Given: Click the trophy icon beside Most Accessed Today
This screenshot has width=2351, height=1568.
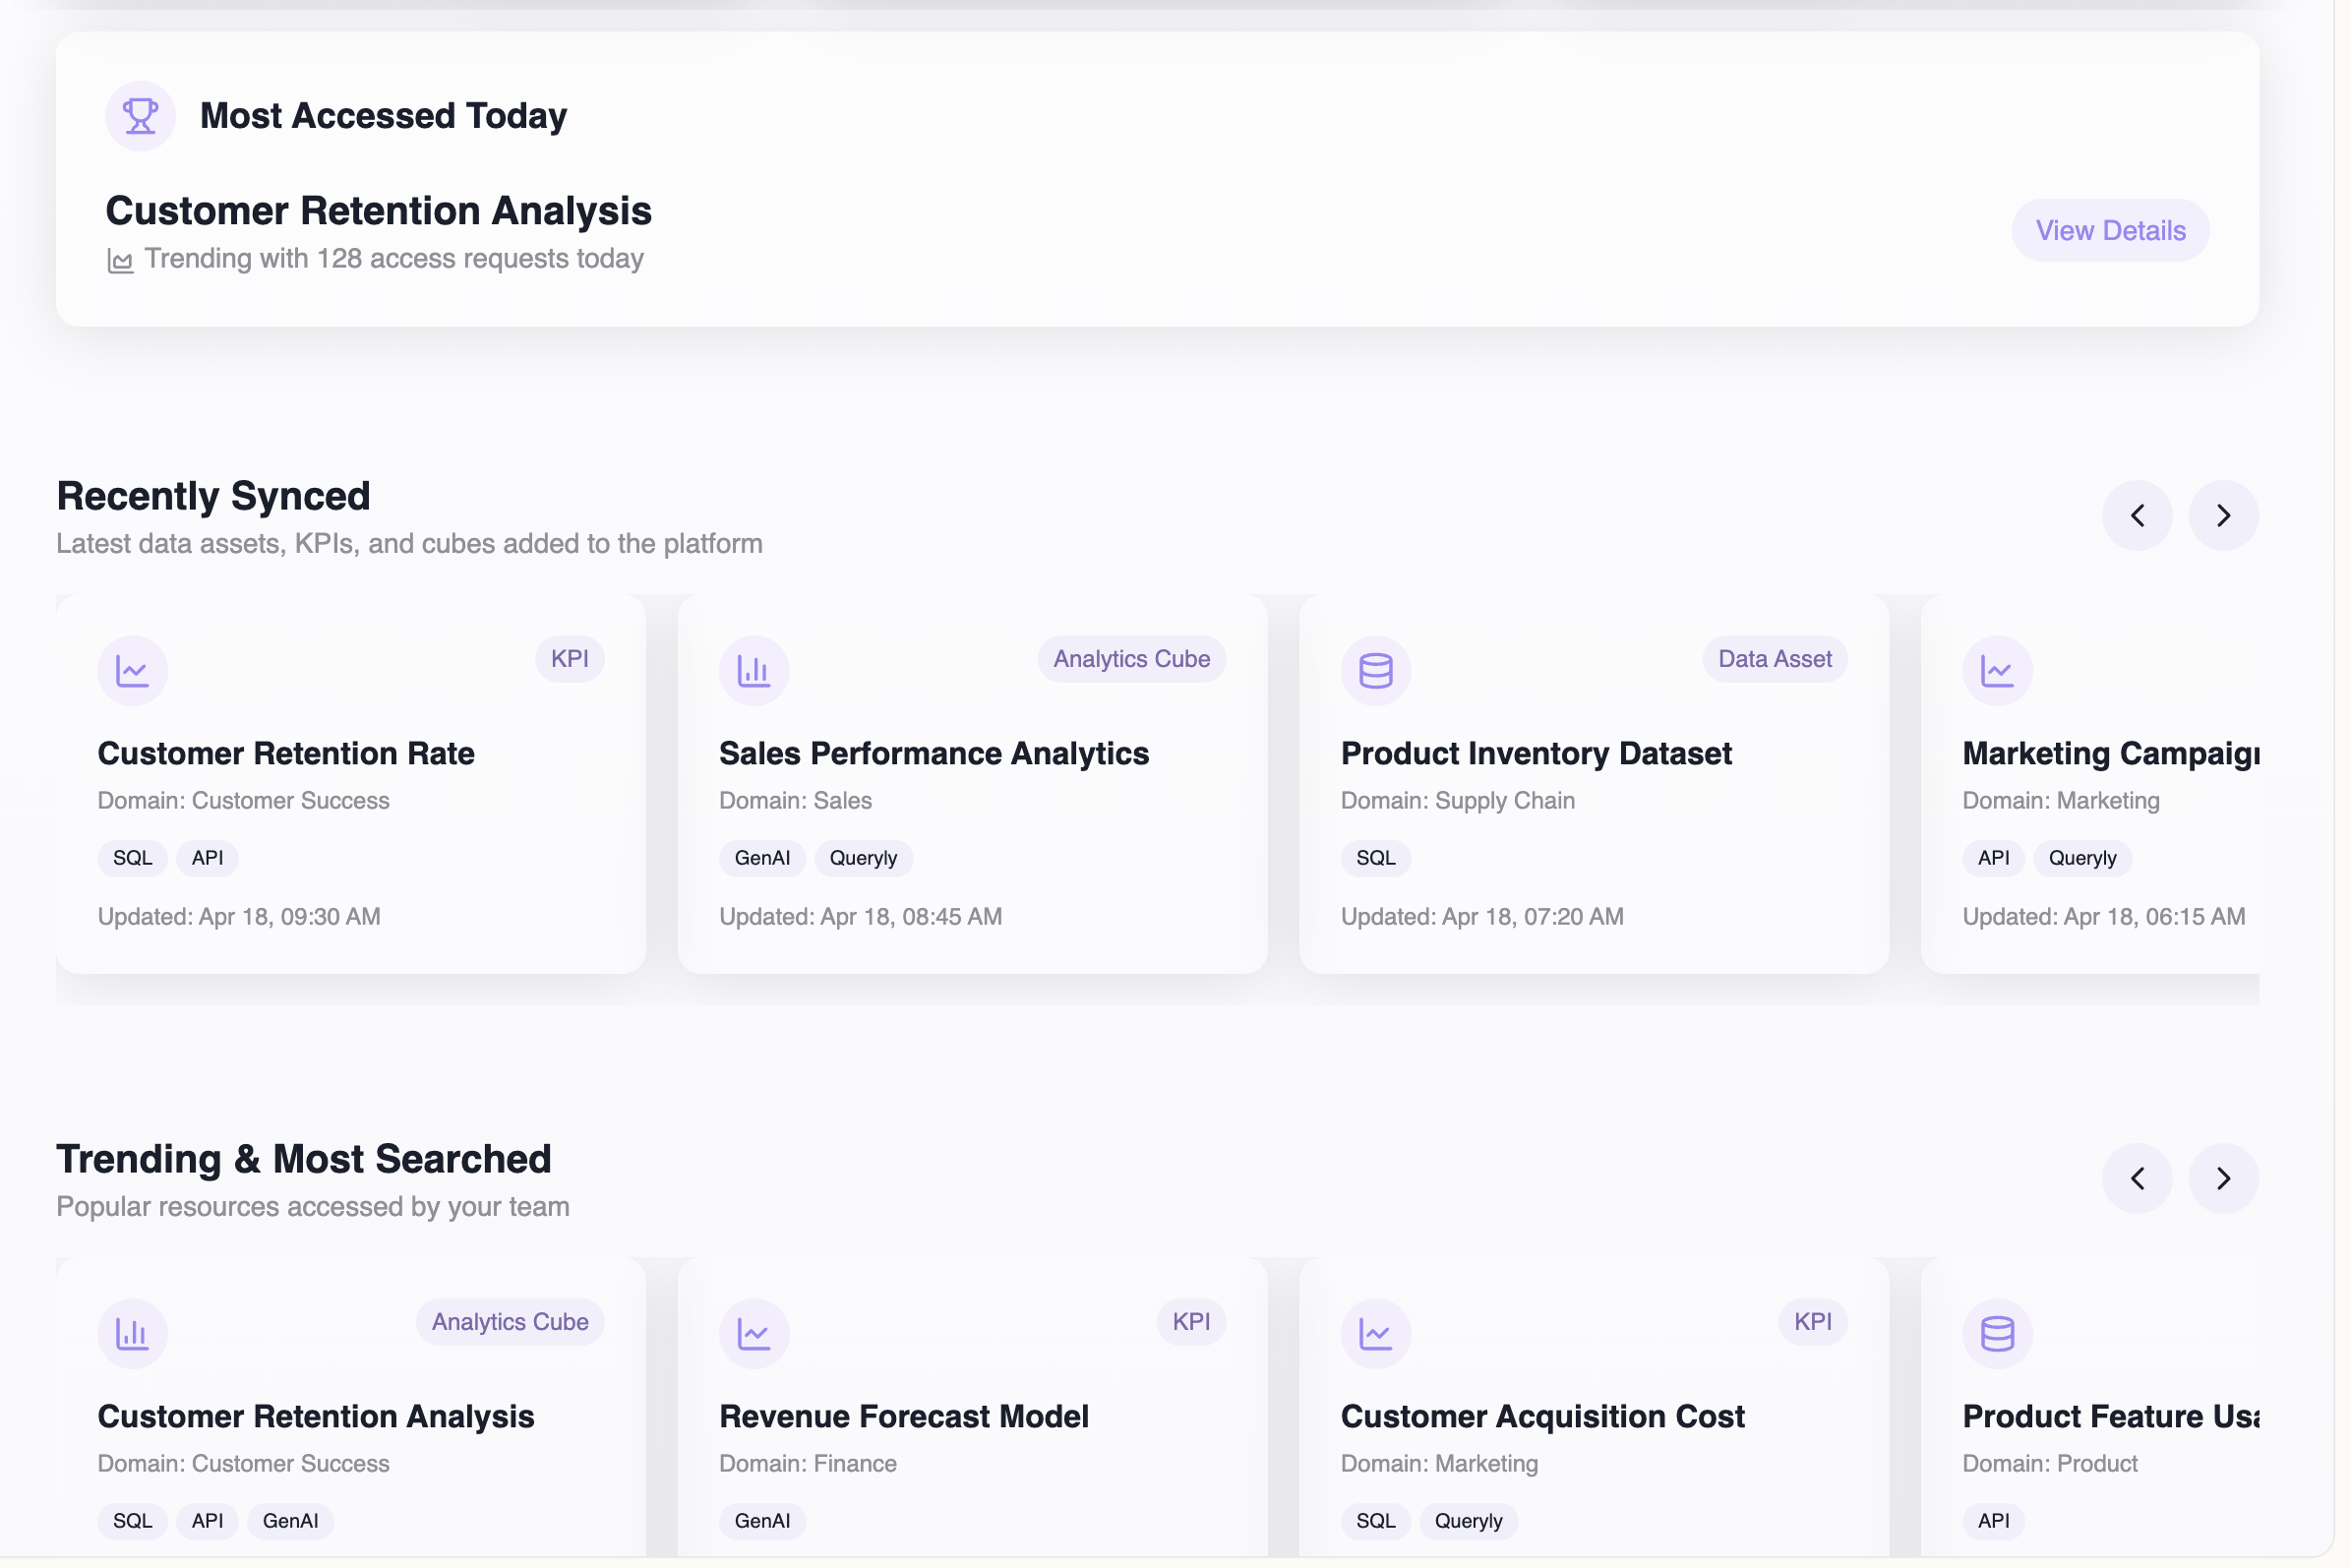Looking at the screenshot, I should 140,116.
